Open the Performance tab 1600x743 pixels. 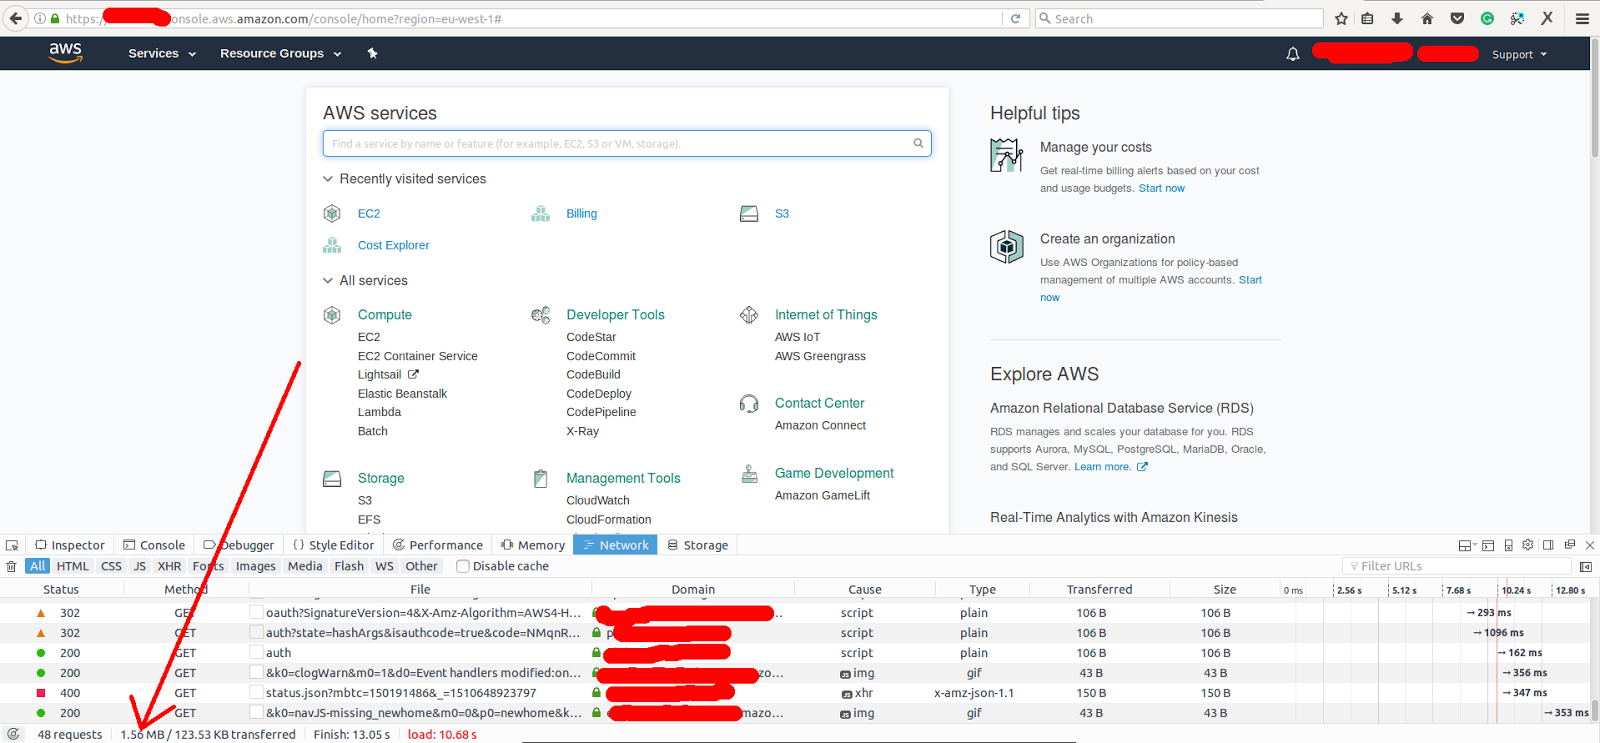point(438,545)
